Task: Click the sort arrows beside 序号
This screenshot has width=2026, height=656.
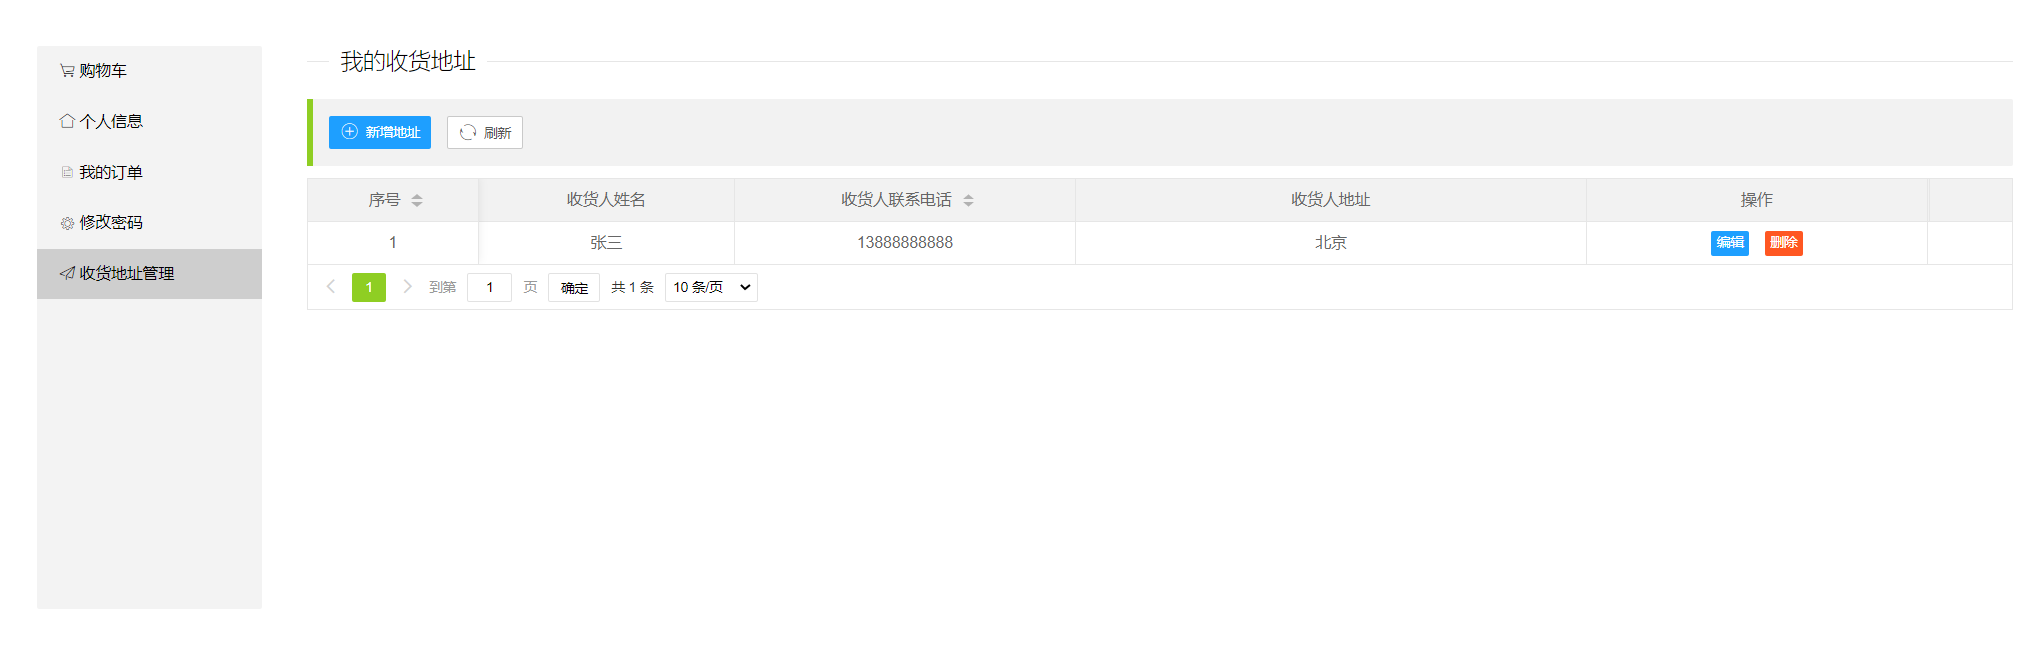Action: coord(417,200)
